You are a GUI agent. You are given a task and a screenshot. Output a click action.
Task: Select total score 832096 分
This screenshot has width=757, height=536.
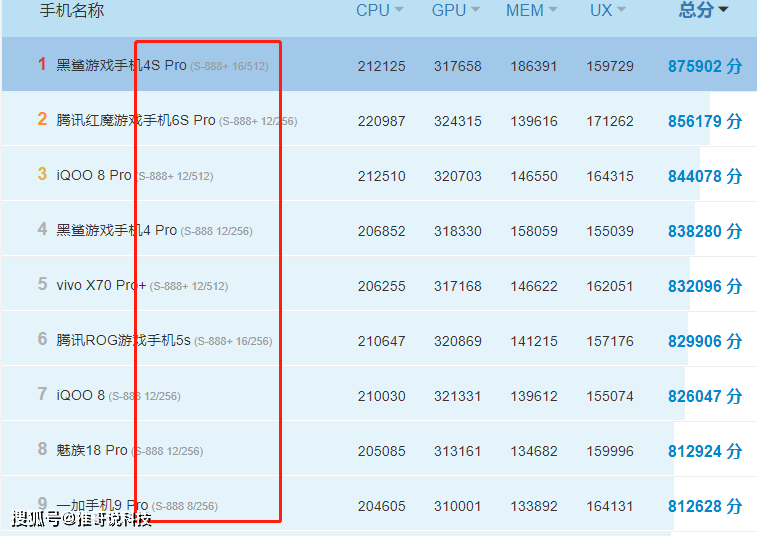point(705,286)
